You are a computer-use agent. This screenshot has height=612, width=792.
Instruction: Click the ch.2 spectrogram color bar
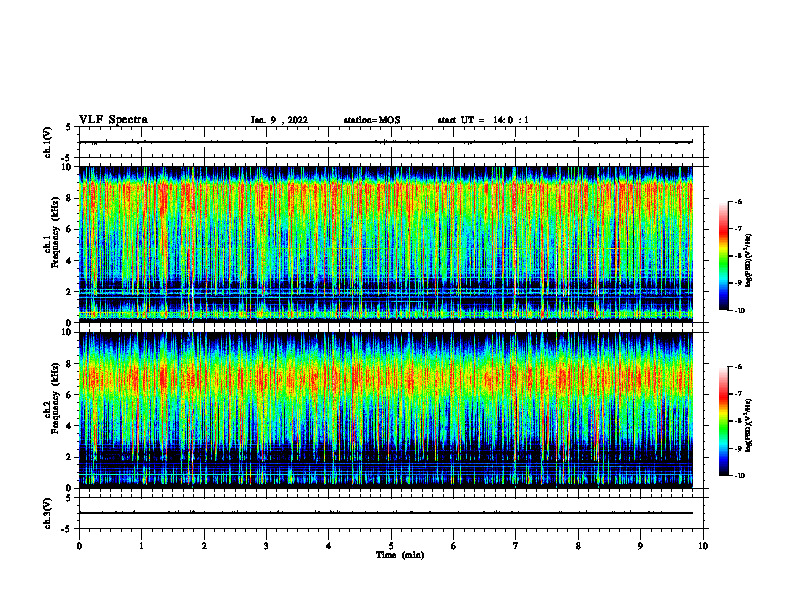click(x=723, y=421)
